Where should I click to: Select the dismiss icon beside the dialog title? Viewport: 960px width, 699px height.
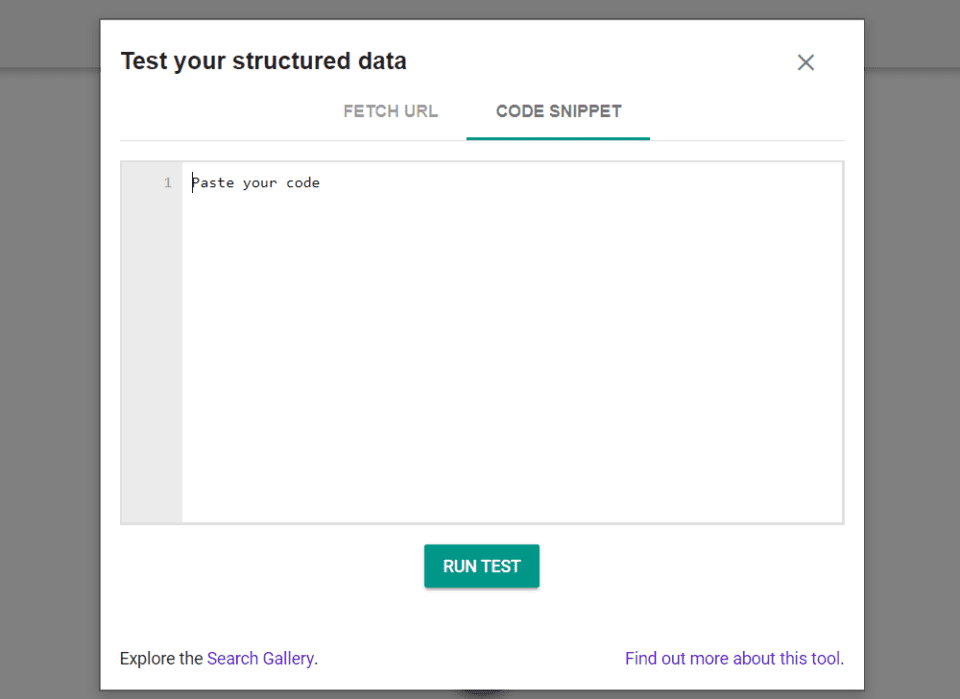tap(806, 62)
